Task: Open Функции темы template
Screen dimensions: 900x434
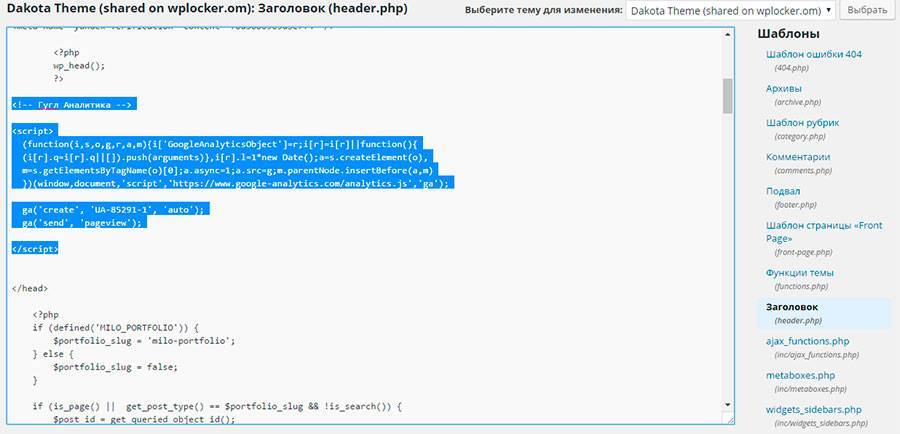Action: point(800,273)
